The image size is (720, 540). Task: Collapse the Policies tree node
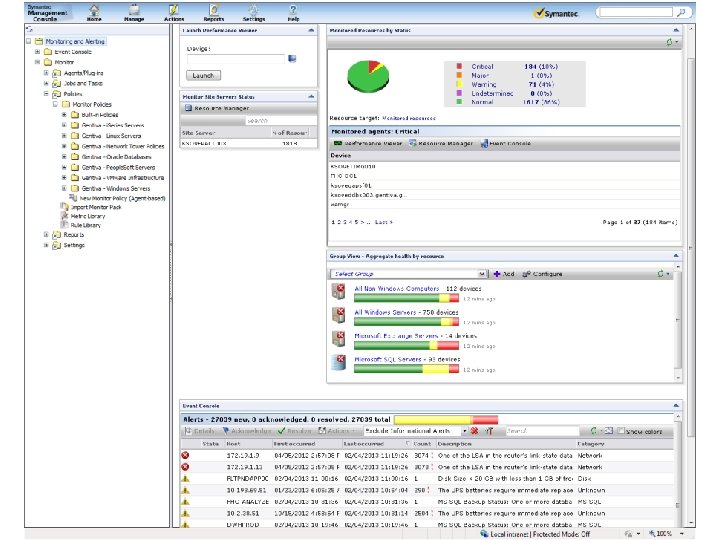tap(46, 94)
